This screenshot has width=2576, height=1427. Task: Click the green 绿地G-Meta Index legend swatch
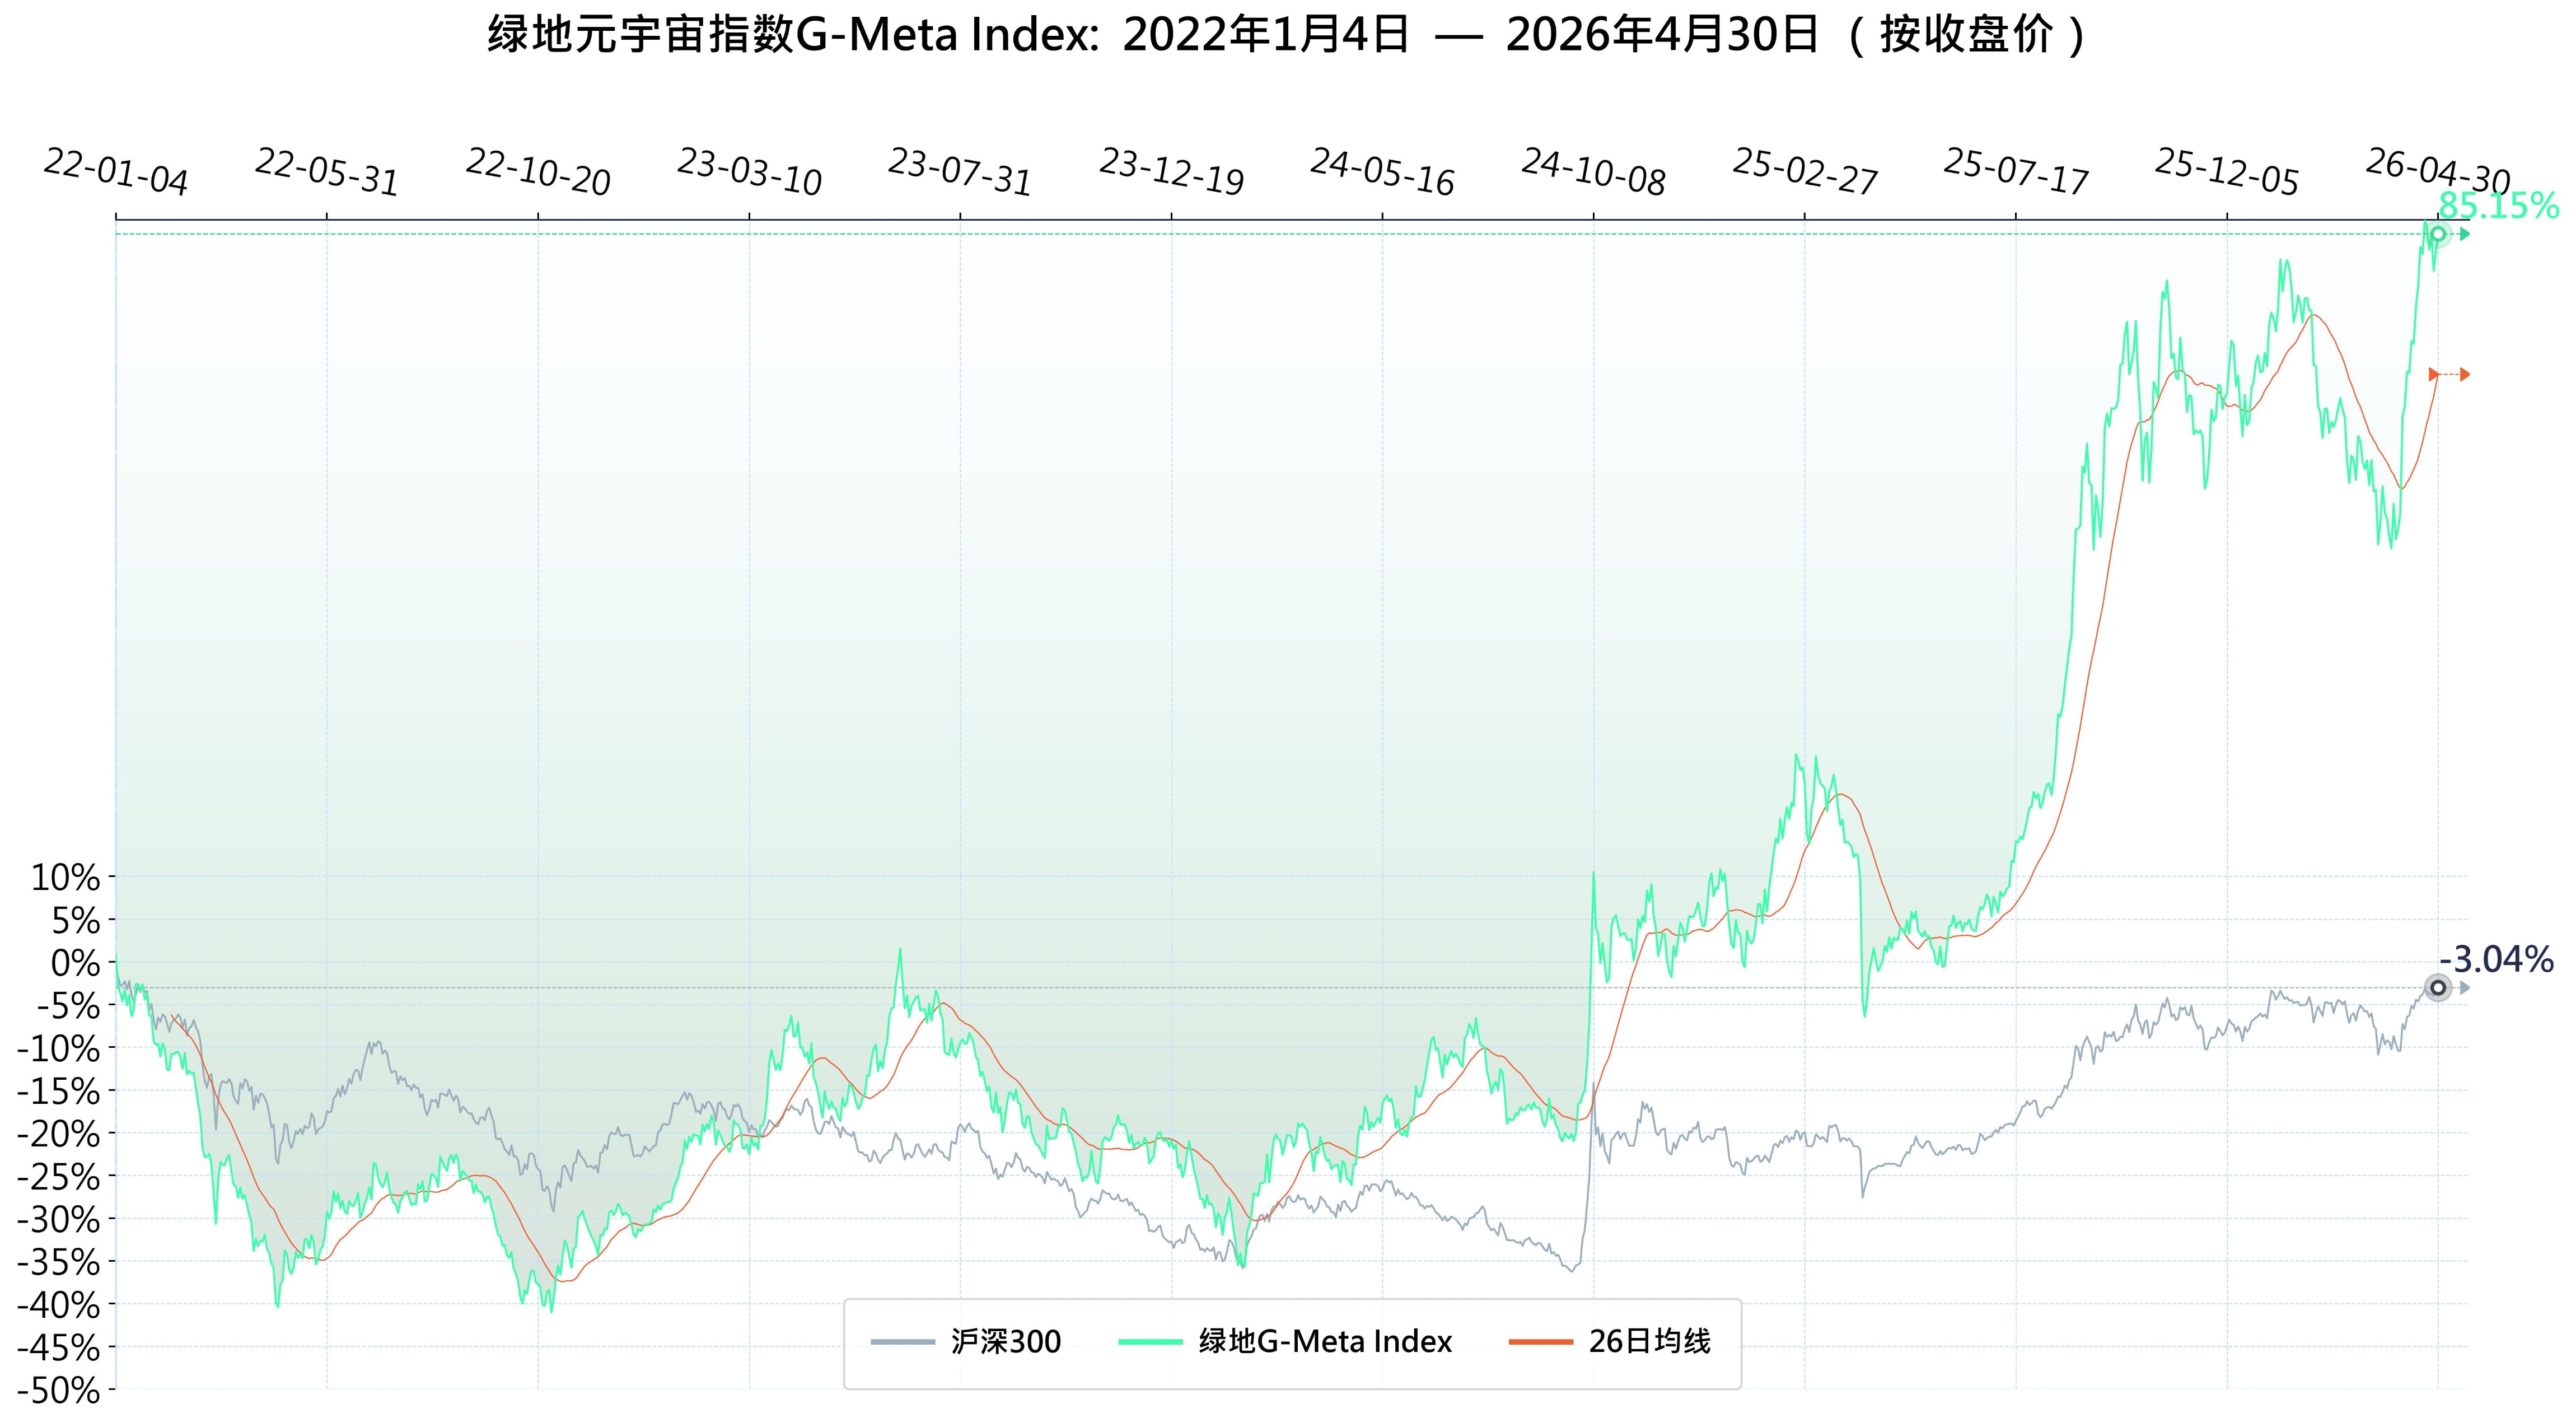1150,1342
